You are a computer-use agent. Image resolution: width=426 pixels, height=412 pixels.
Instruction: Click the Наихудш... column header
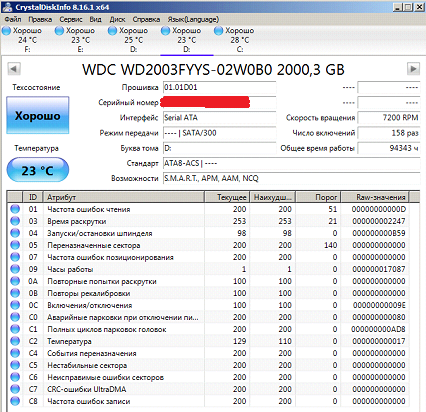click(273, 197)
